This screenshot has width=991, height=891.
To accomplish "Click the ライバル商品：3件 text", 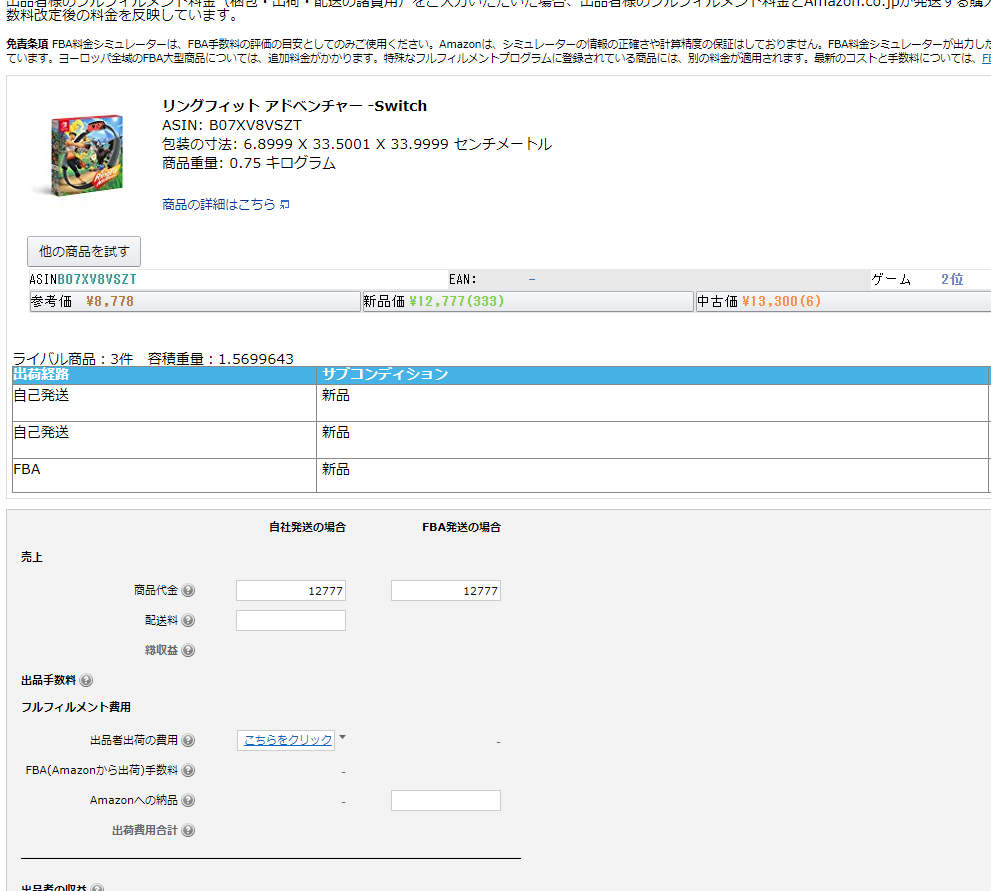I will (73, 359).
